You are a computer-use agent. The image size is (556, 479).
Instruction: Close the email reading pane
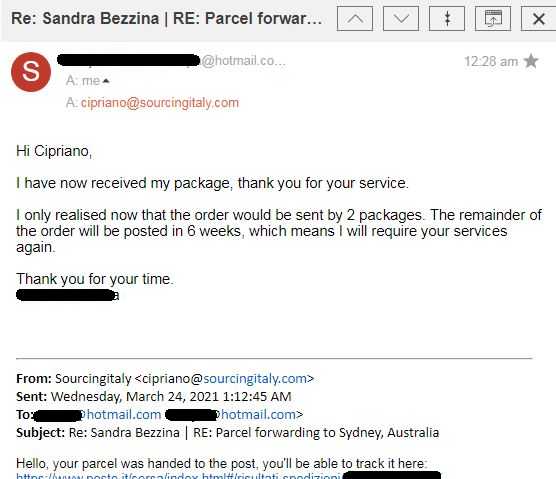click(x=539, y=18)
